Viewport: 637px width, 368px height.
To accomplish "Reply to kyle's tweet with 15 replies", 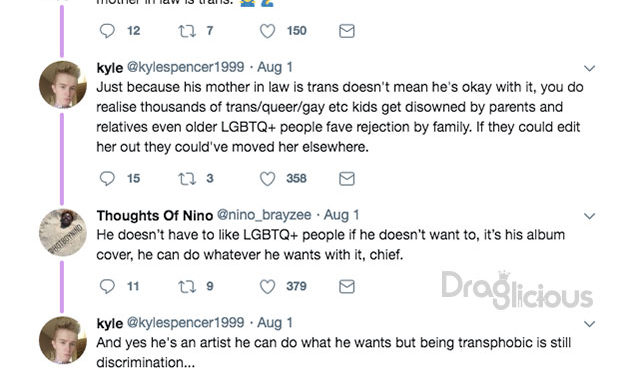I will pos(107,179).
